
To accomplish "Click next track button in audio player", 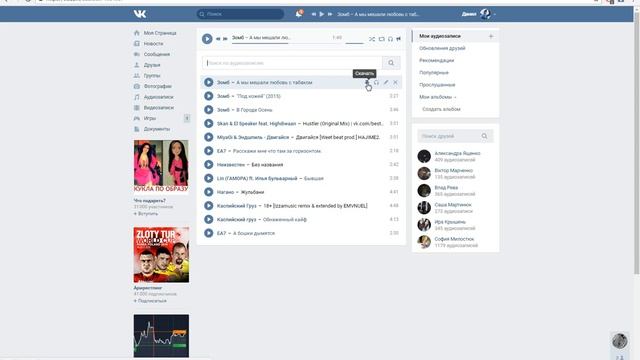I will click(x=225, y=39).
